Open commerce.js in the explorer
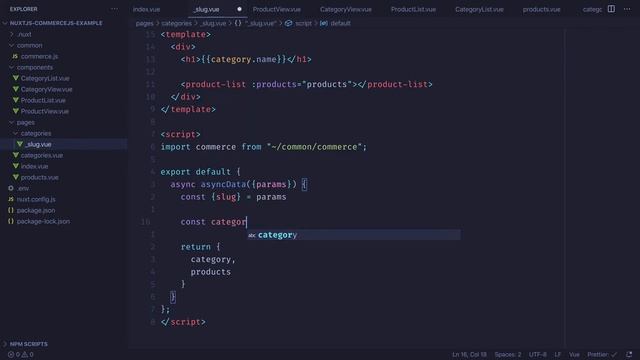This screenshot has width=640, height=360. point(39,56)
